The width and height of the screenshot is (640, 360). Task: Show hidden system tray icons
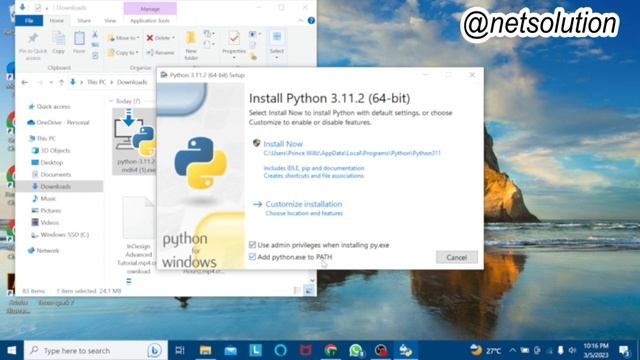[513, 350]
